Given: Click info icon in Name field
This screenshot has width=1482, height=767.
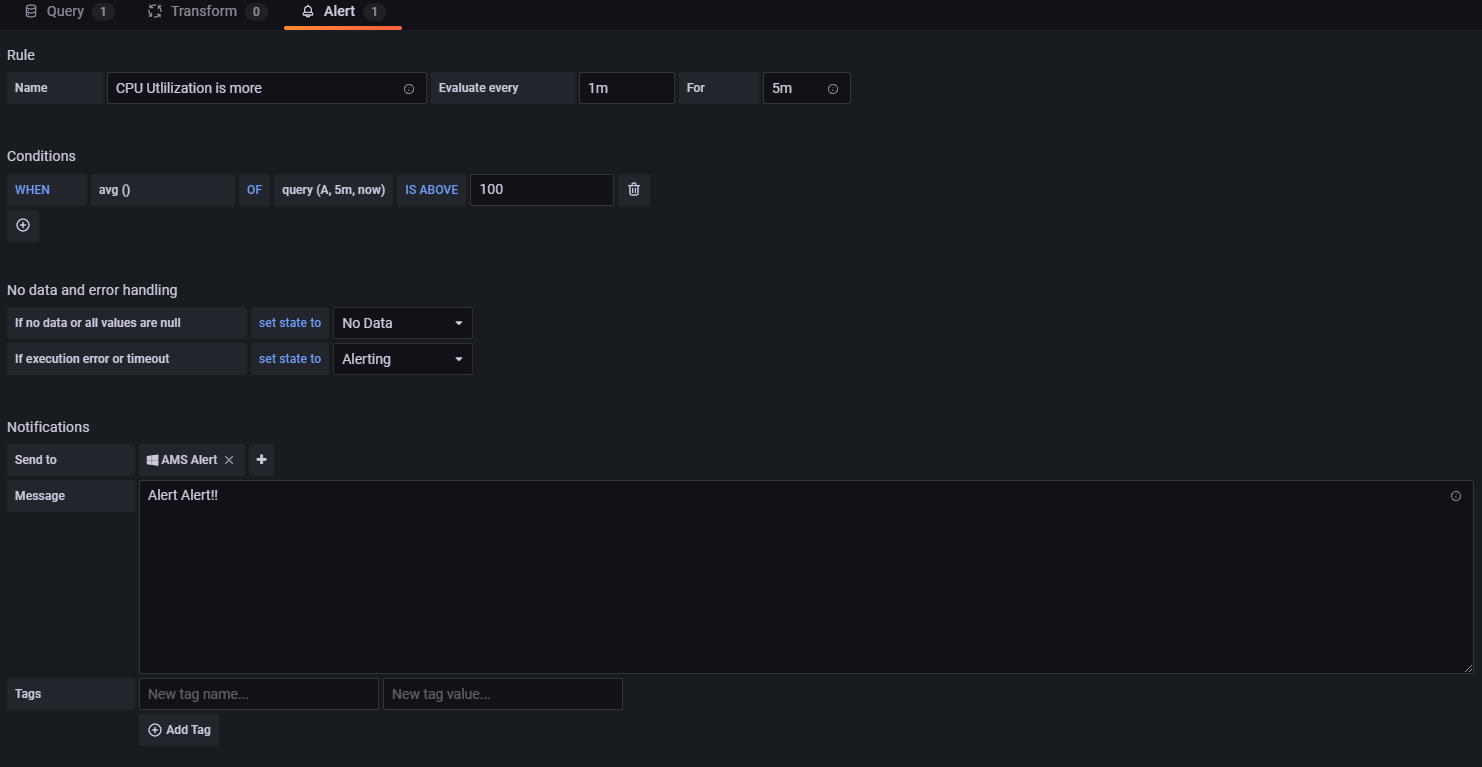Looking at the screenshot, I should click(x=409, y=89).
